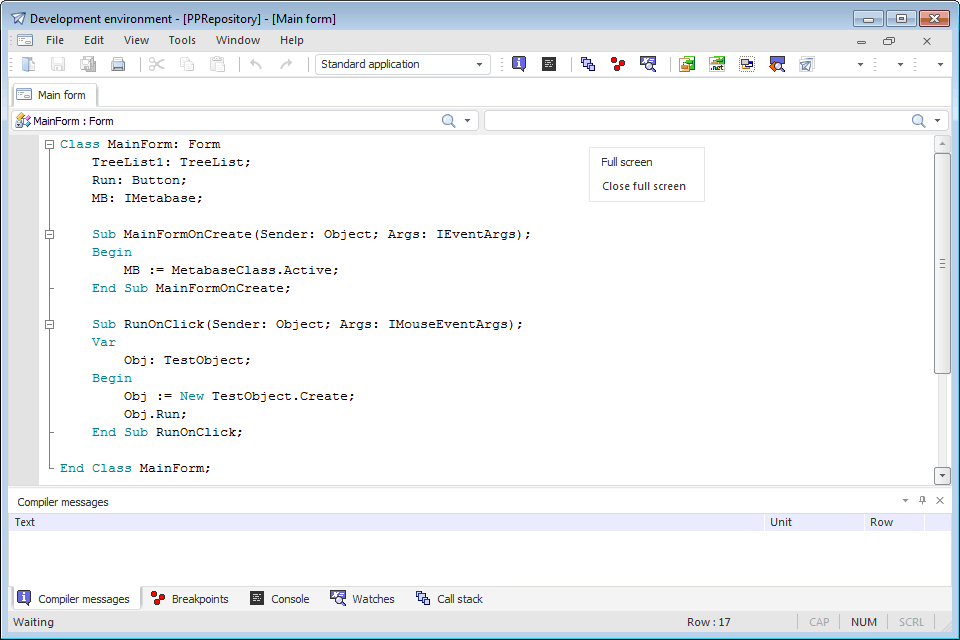
Task: Expand the right member list dropdown arrow
Action: (937, 121)
